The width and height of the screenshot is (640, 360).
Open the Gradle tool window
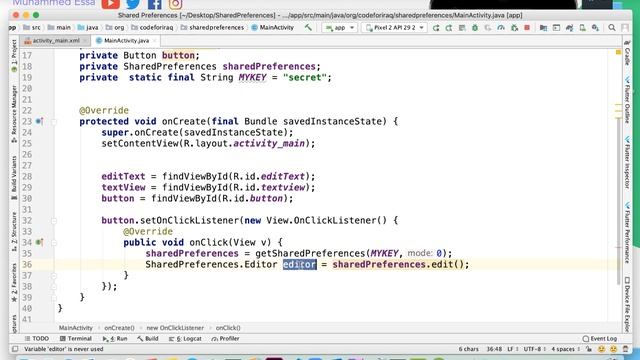point(627,53)
